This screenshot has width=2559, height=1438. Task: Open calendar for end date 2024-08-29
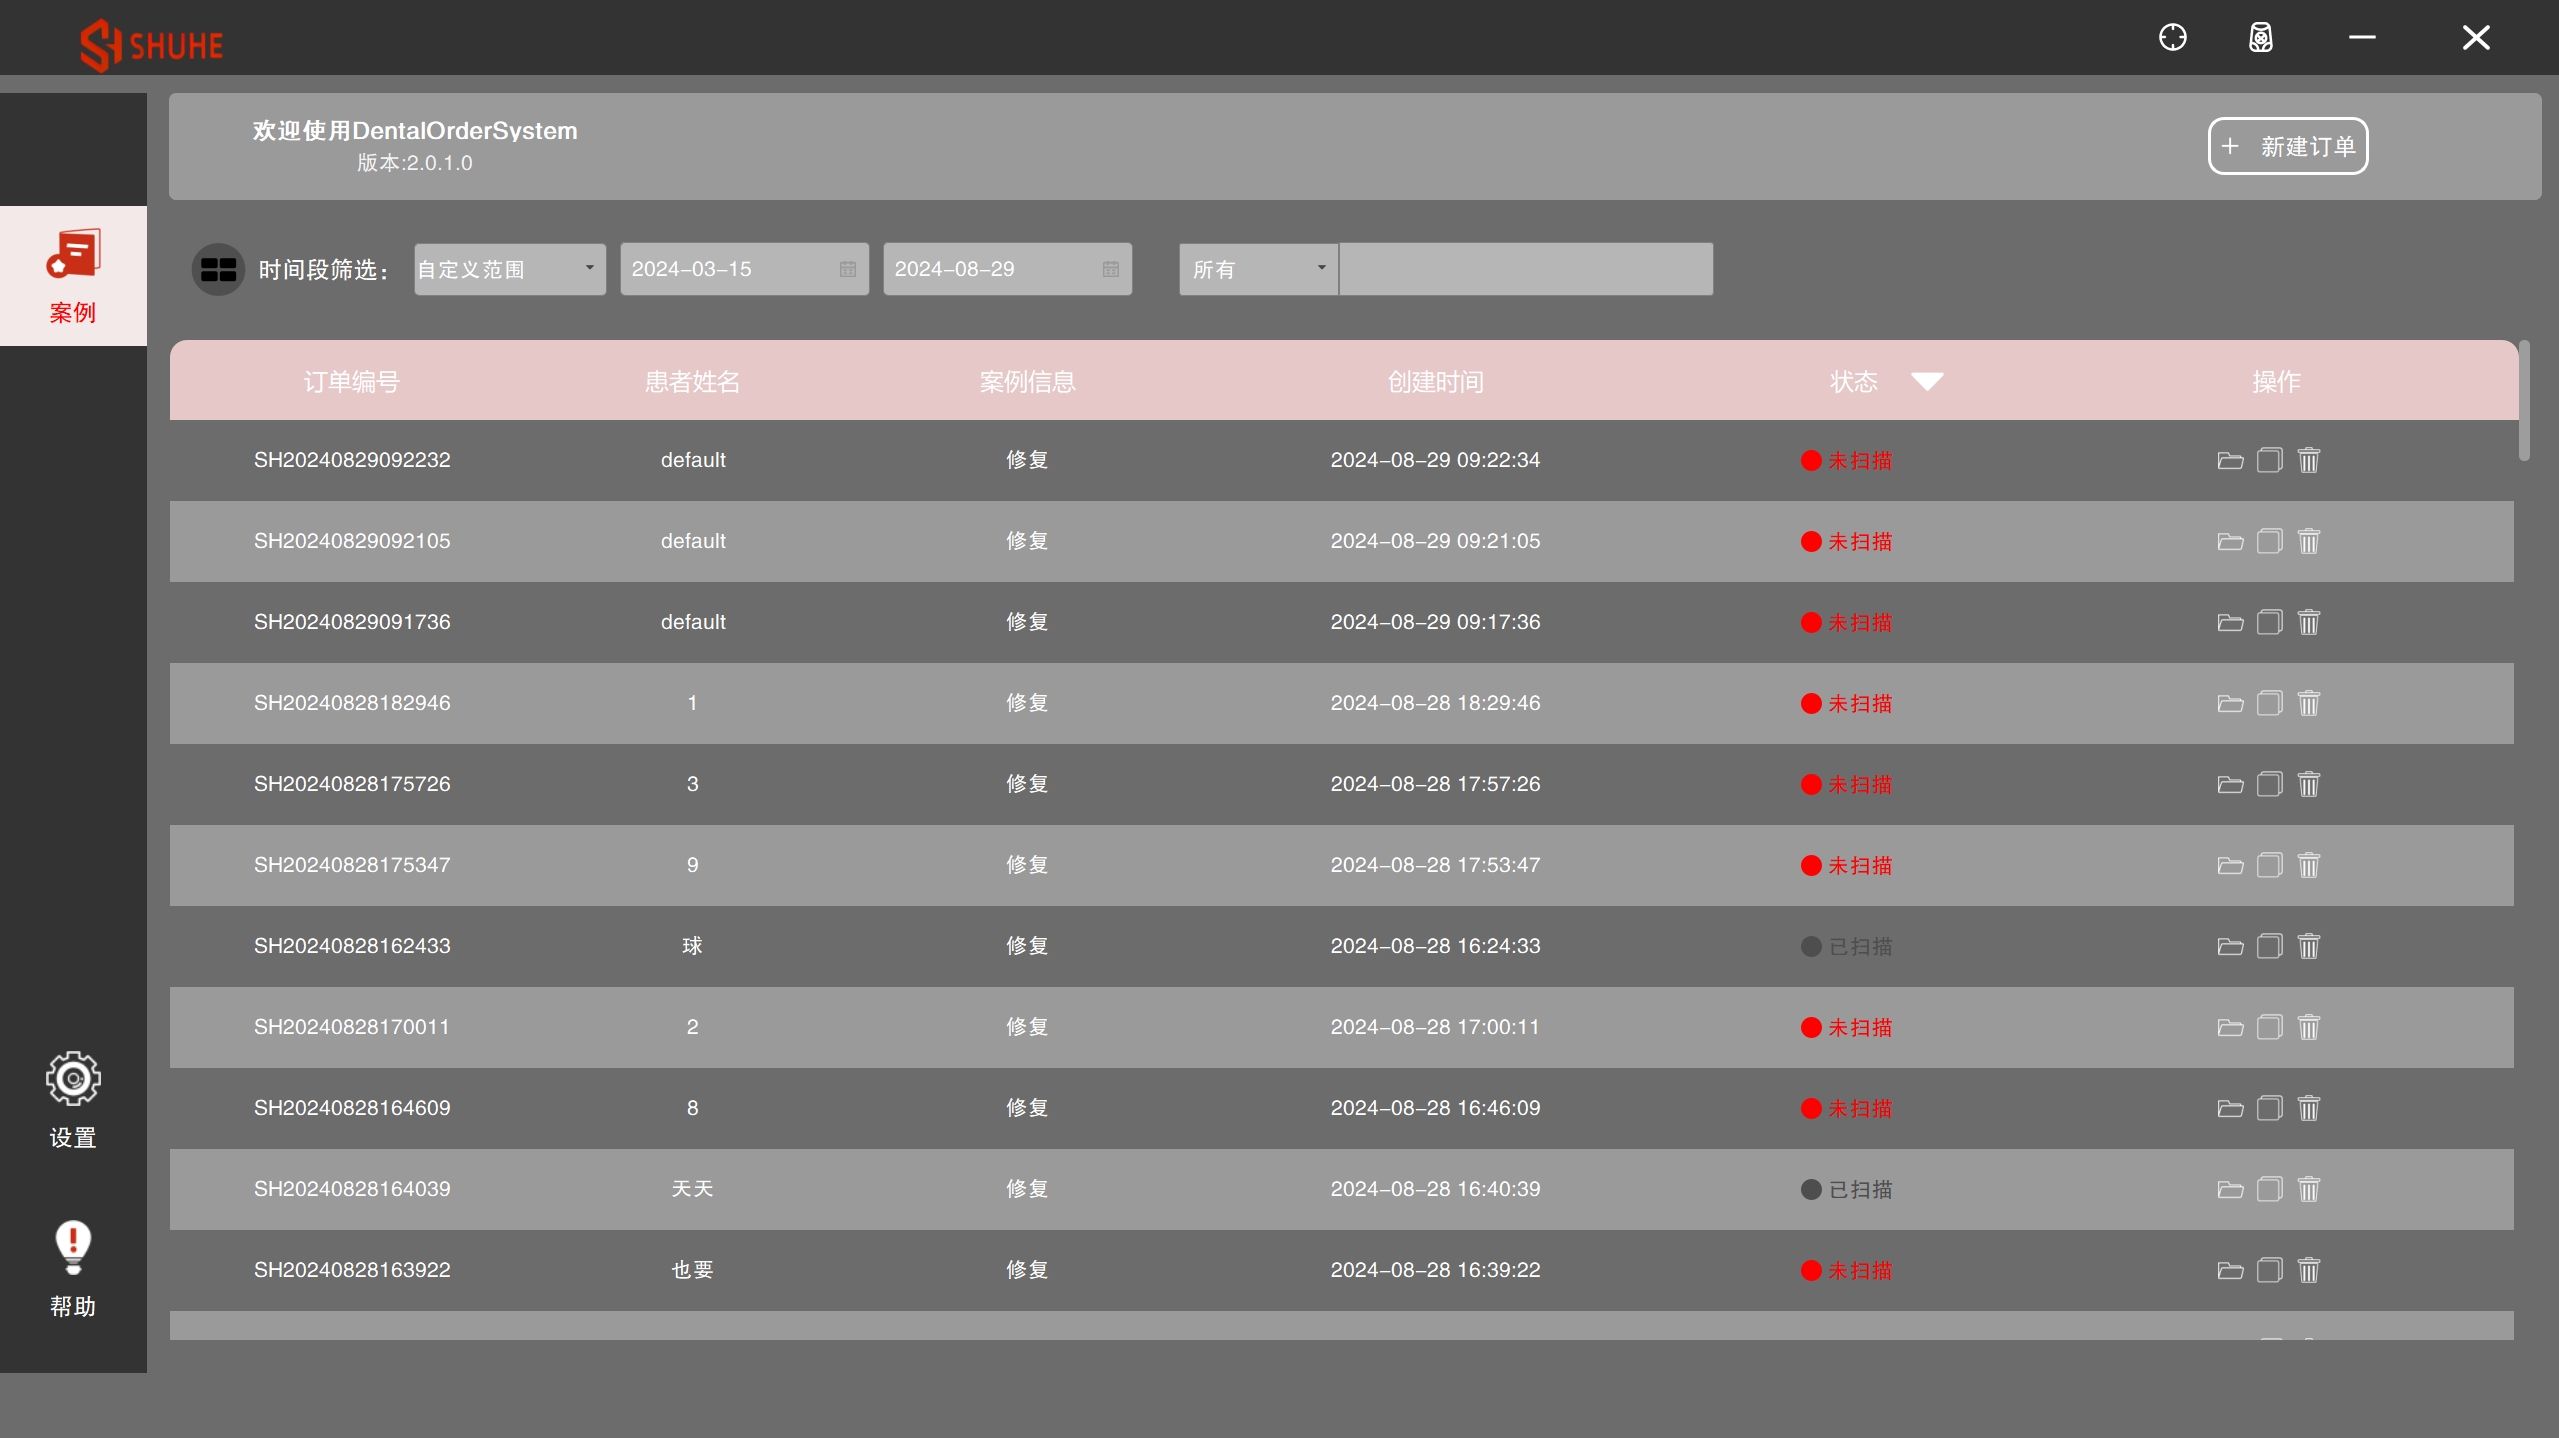[1110, 269]
